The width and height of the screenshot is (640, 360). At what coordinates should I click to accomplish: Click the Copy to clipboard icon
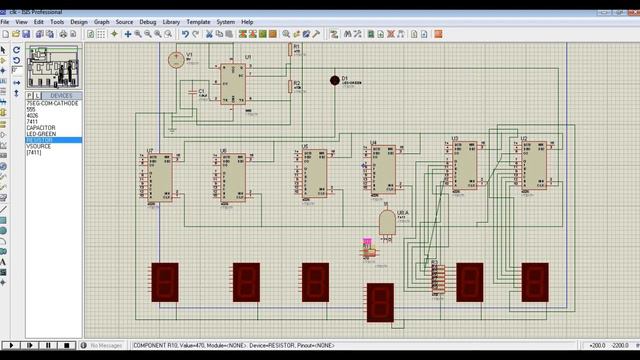tap(219, 34)
